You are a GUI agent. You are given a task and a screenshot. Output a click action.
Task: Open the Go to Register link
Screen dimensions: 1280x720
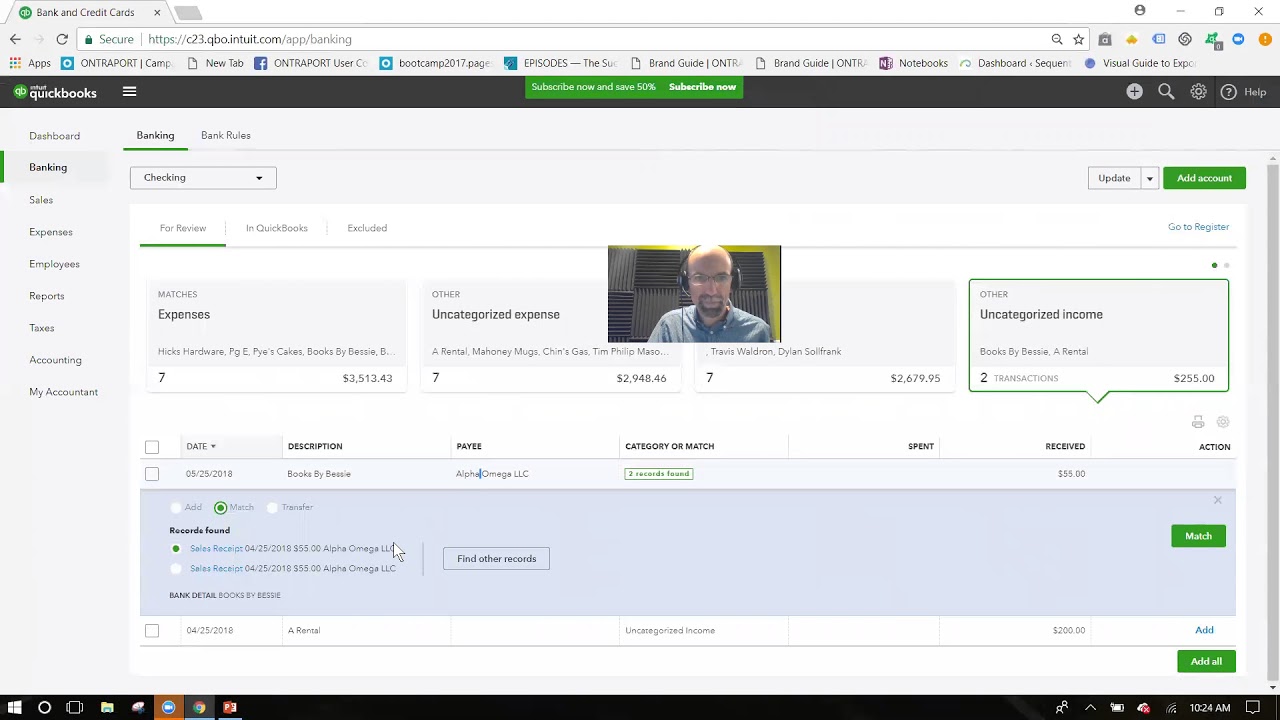(x=1198, y=227)
